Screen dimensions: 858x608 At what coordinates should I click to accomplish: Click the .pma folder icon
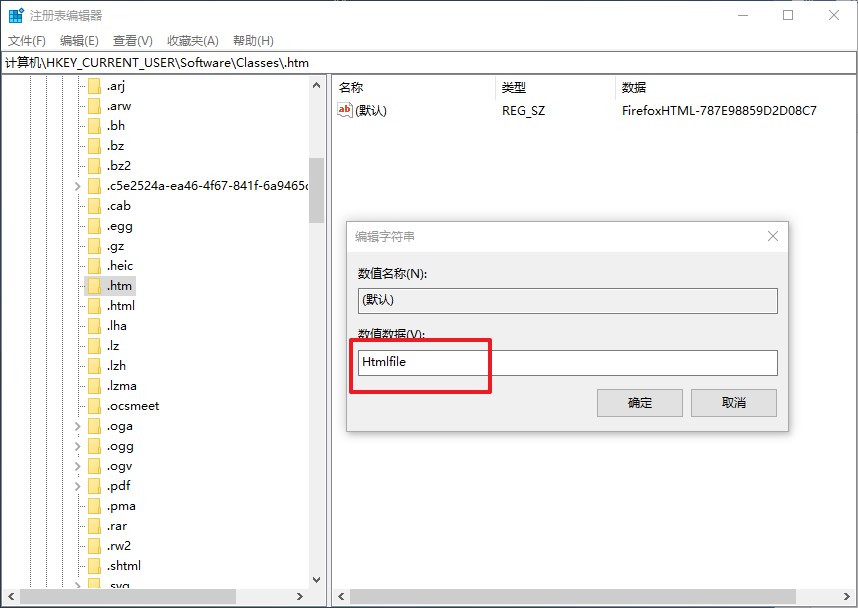(x=95, y=506)
